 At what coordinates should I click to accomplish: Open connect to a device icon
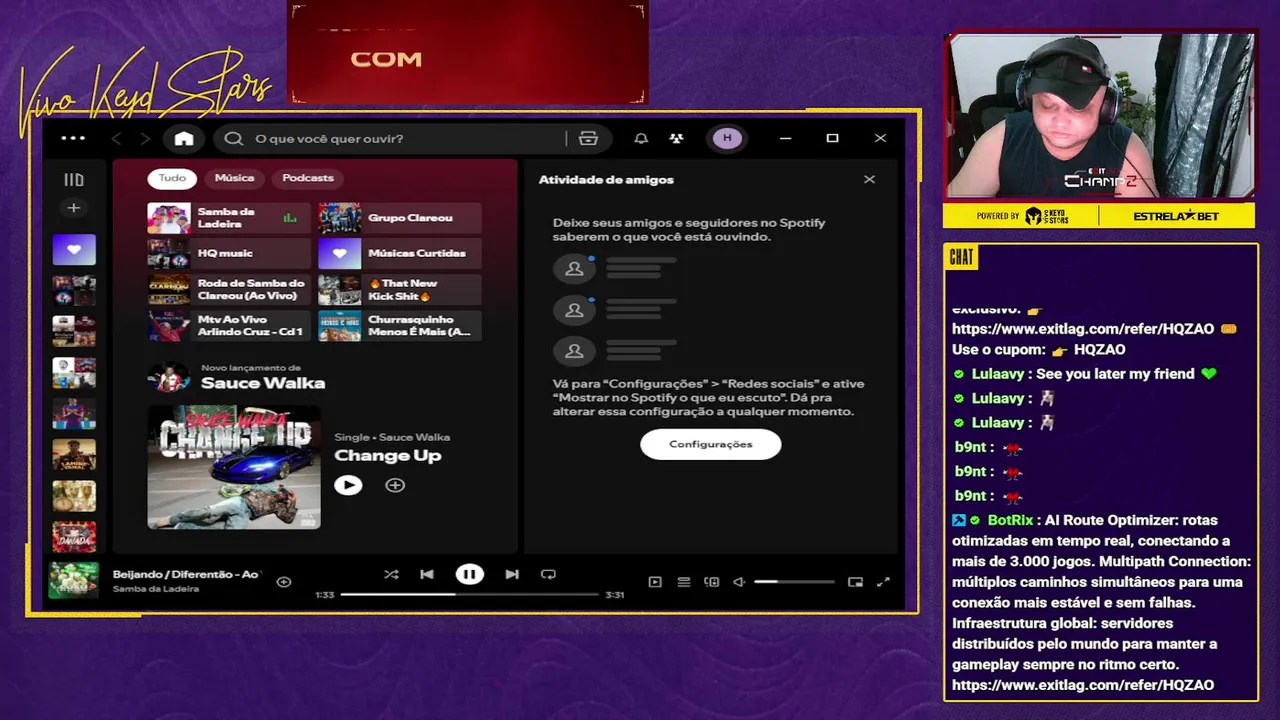(712, 582)
